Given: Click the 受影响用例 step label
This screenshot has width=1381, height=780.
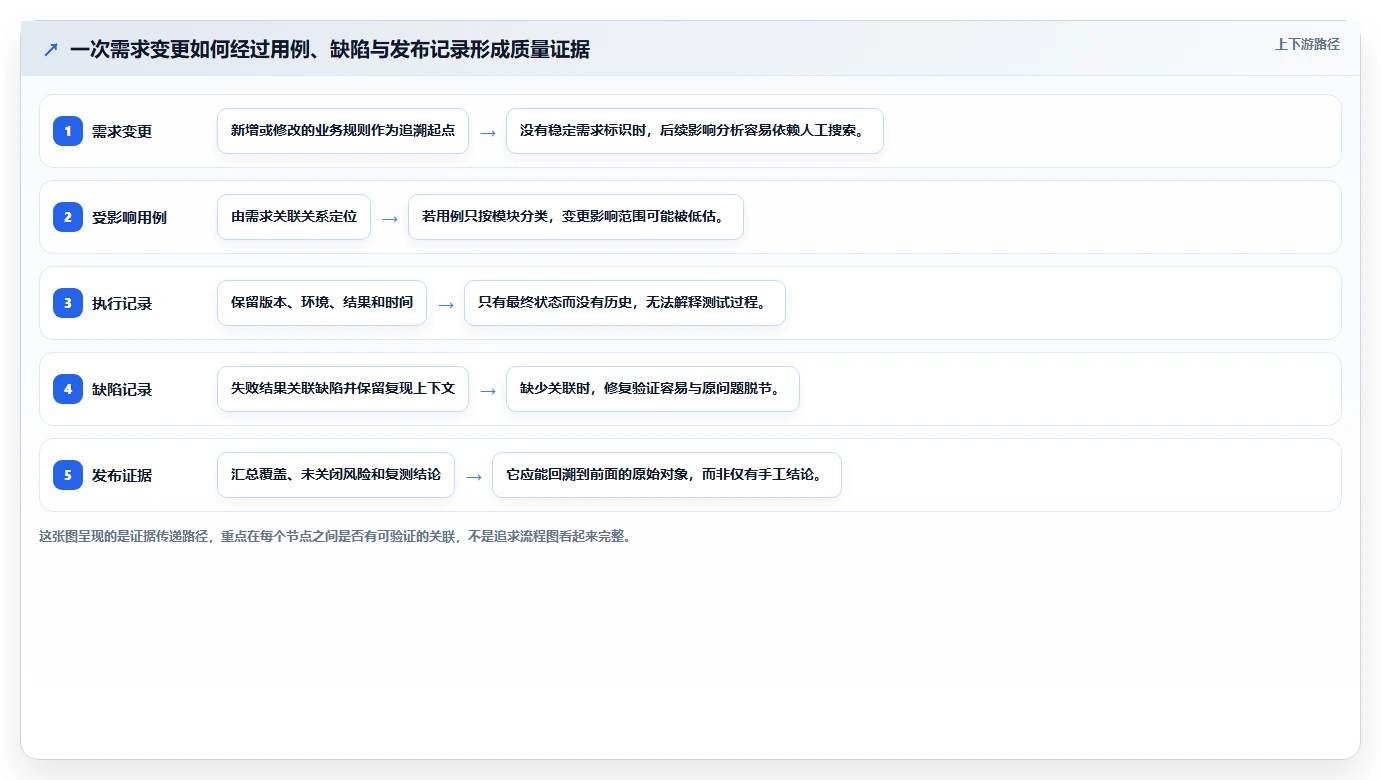Looking at the screenshot, I should click(129, 217).
